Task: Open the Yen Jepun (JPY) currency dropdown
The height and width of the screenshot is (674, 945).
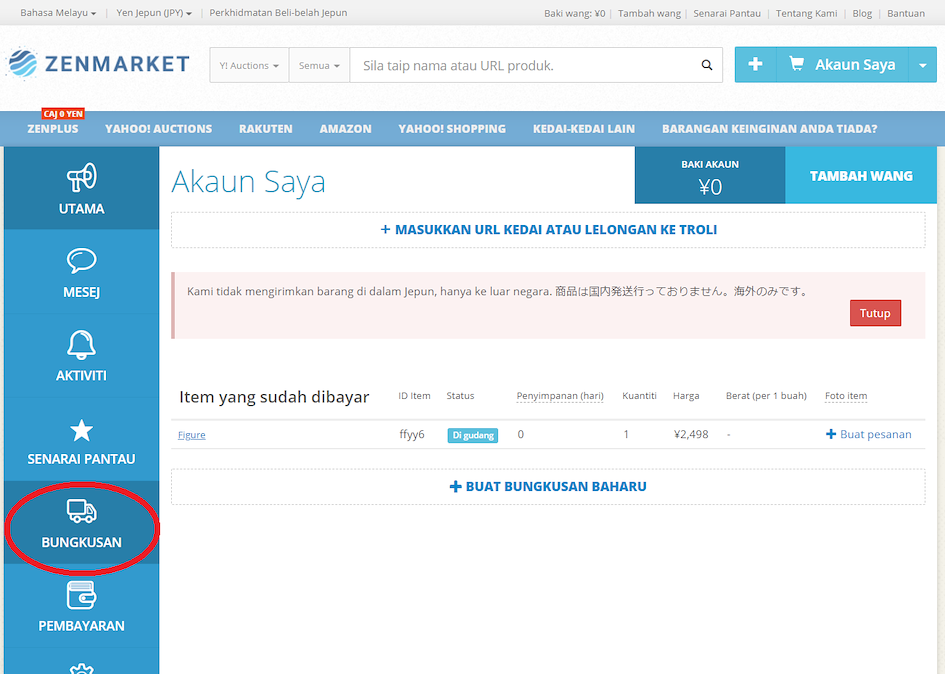Action: tap(154, 13)
